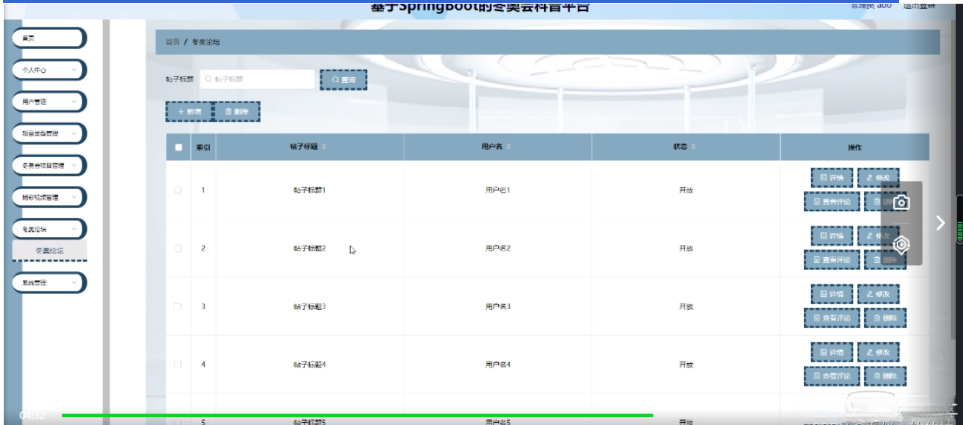This screenshot has width=963, height=425.
Task: Click the 开放 status in row 1
Action: [x=686, y=190]
